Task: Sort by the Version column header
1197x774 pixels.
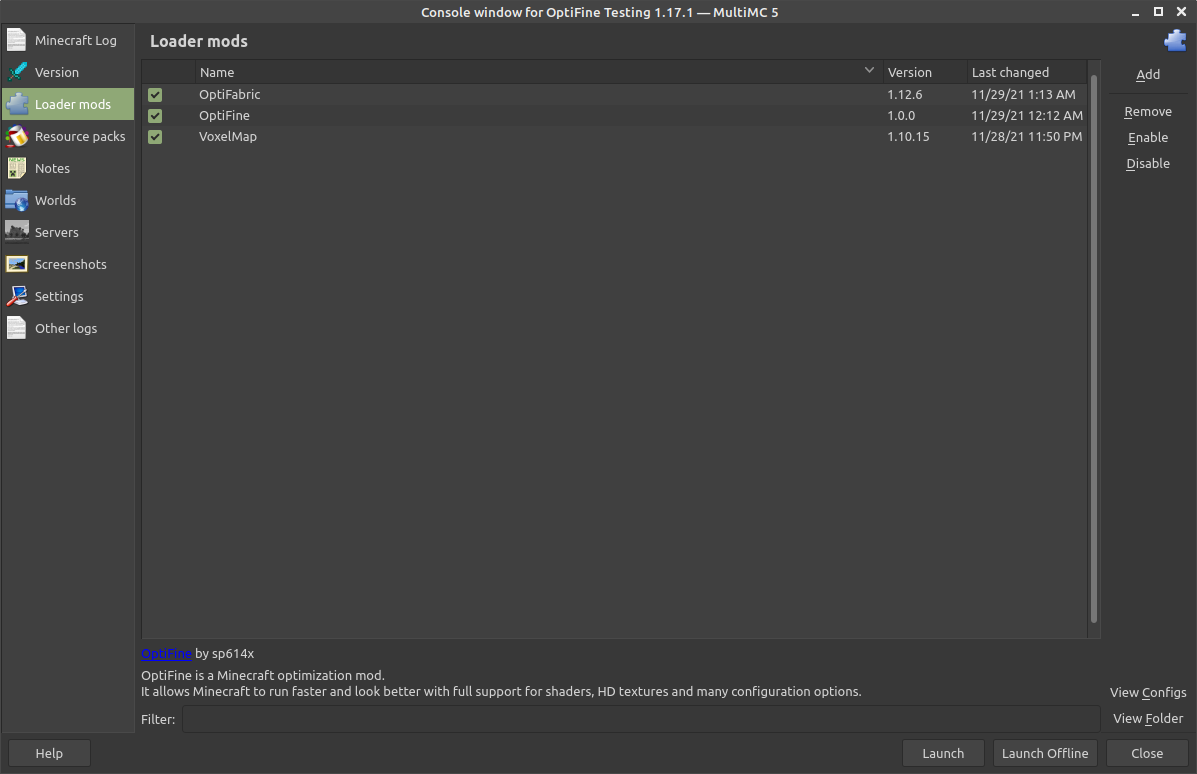Action: click(924, 73)
